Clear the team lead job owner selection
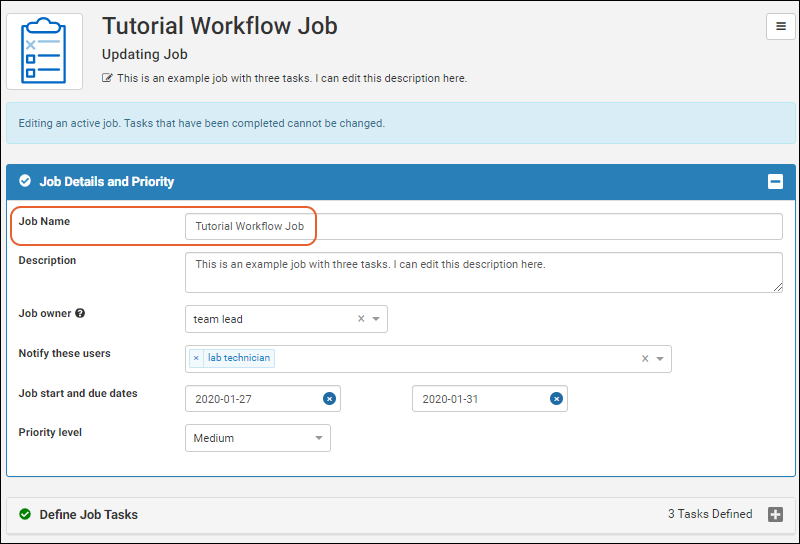This screenshot has height=544, width=800. pyautogui.click(x=361, y=319)
